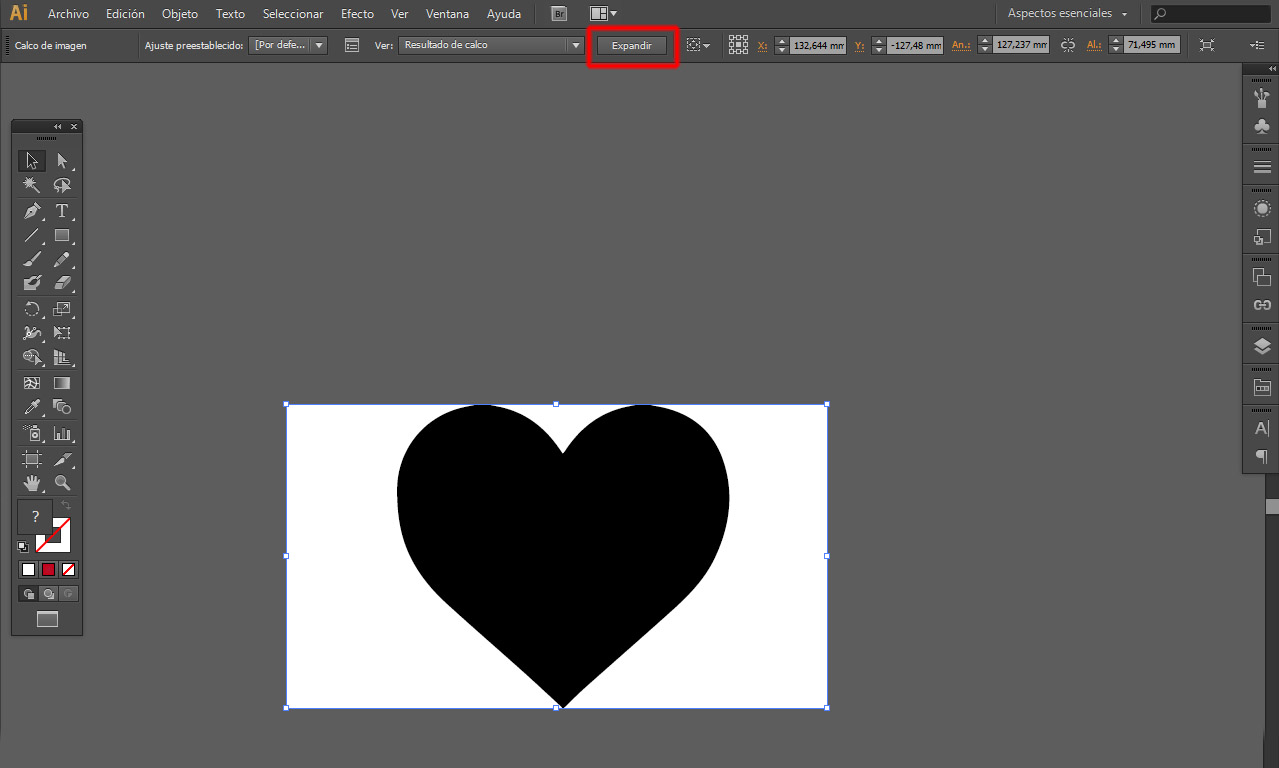Open the Layers panel icon

pos(1261,344)
